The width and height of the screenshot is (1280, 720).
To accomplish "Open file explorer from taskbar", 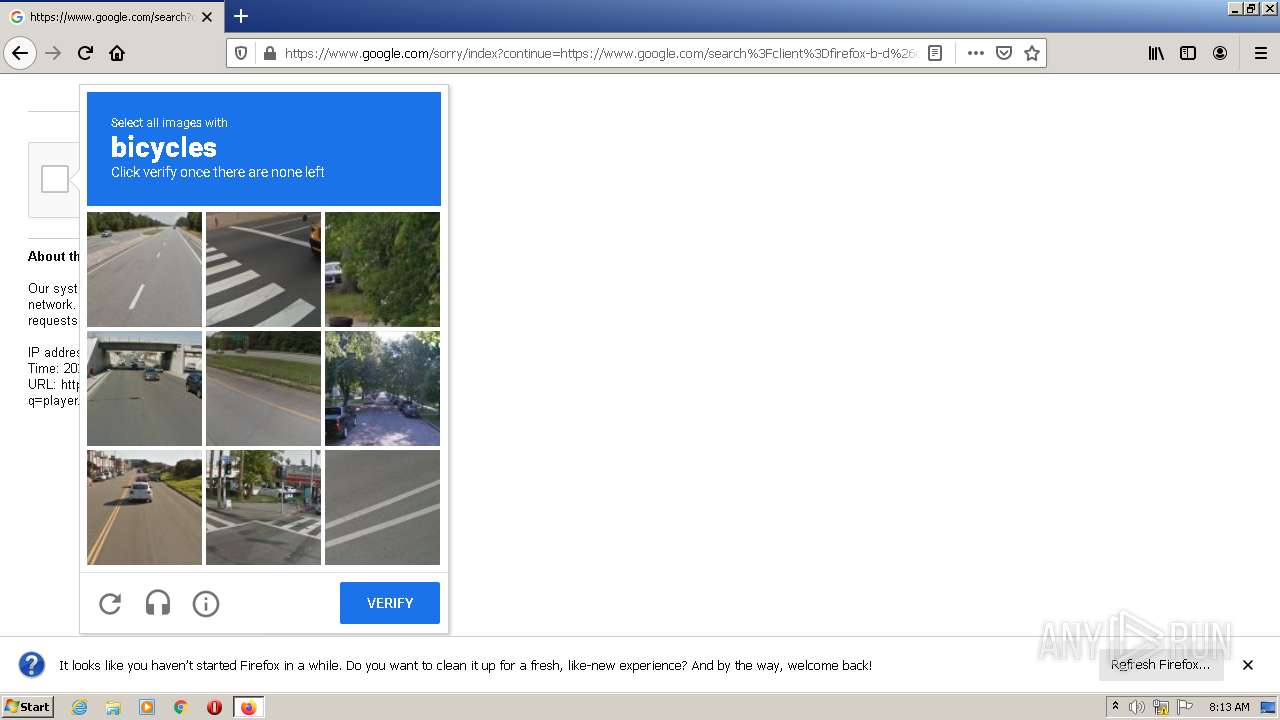I will (x=113, y=707).
